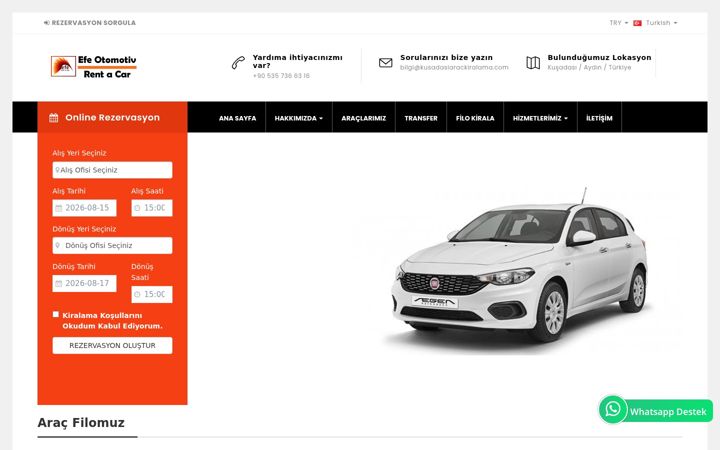The height and width of the screenshot is (450, 720).
Task: Expand the Hizmetlerimiz menu
Action: pyautogui.click(x=540, y=118)
